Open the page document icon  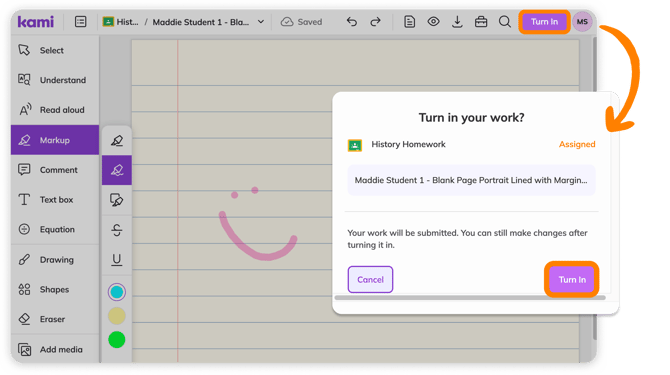pos(409,22)
